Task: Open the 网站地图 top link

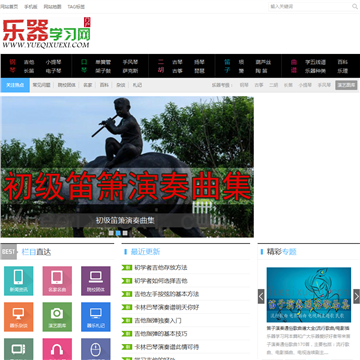Action: point(52,7)
